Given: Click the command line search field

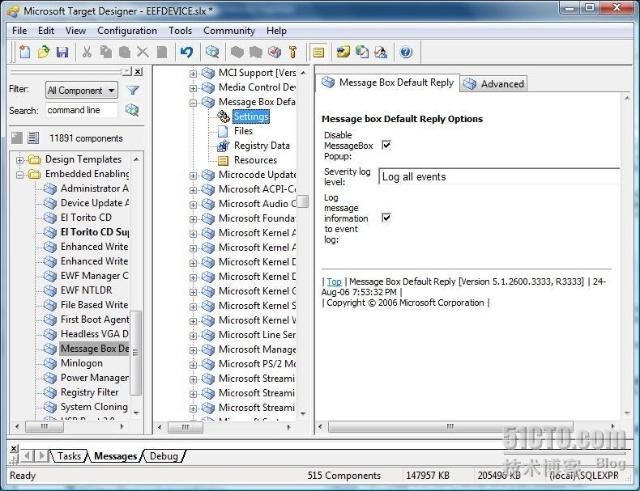Looking at the screenshot, I should coord(81,110).
